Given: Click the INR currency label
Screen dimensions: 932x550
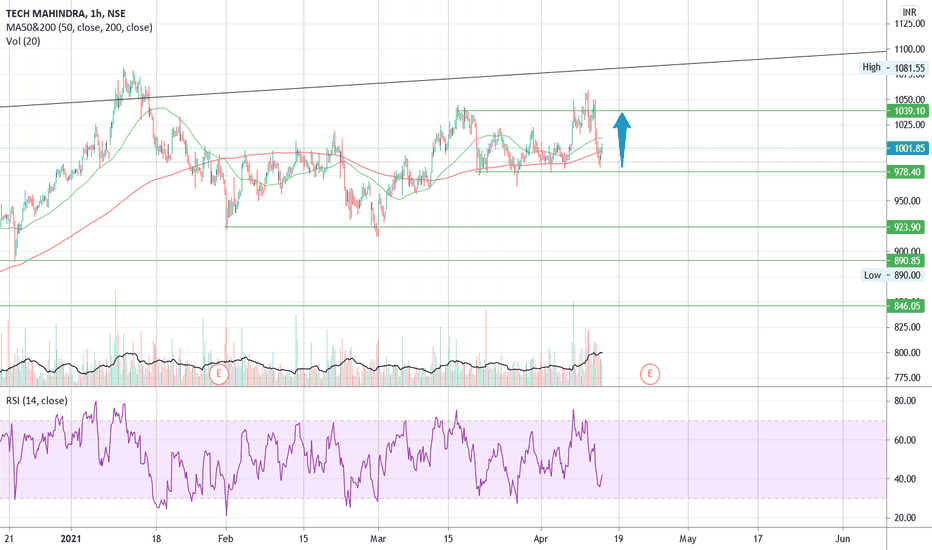Looking at the screenshot, I should point(909,12).
